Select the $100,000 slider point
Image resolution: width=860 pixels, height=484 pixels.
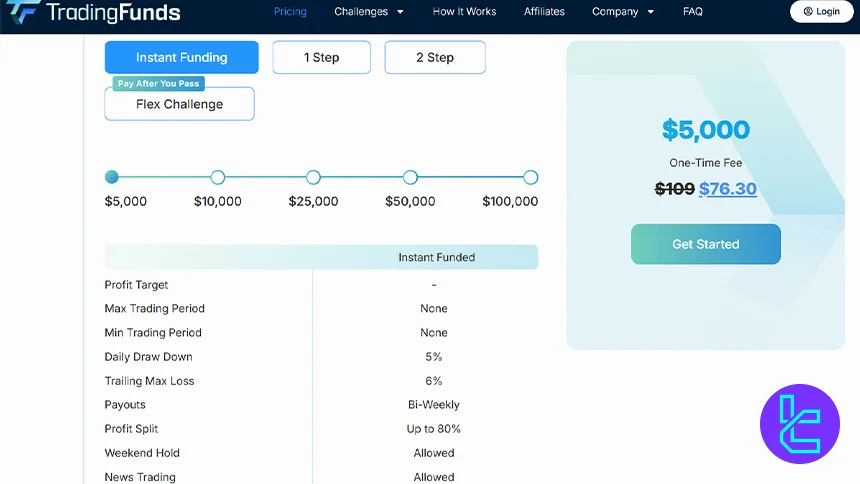(x=530, y=177)
